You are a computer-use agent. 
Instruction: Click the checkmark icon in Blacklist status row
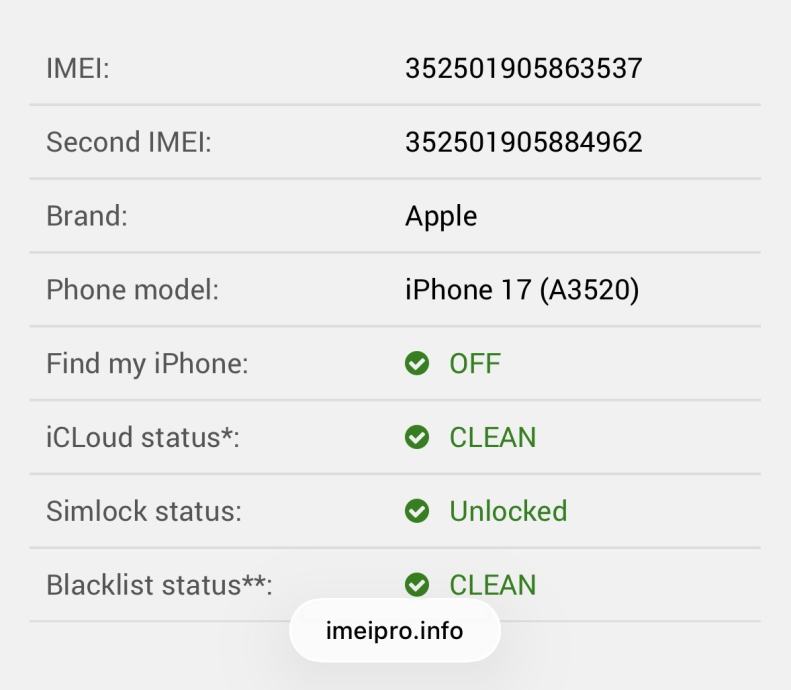[x=417, y=585]
